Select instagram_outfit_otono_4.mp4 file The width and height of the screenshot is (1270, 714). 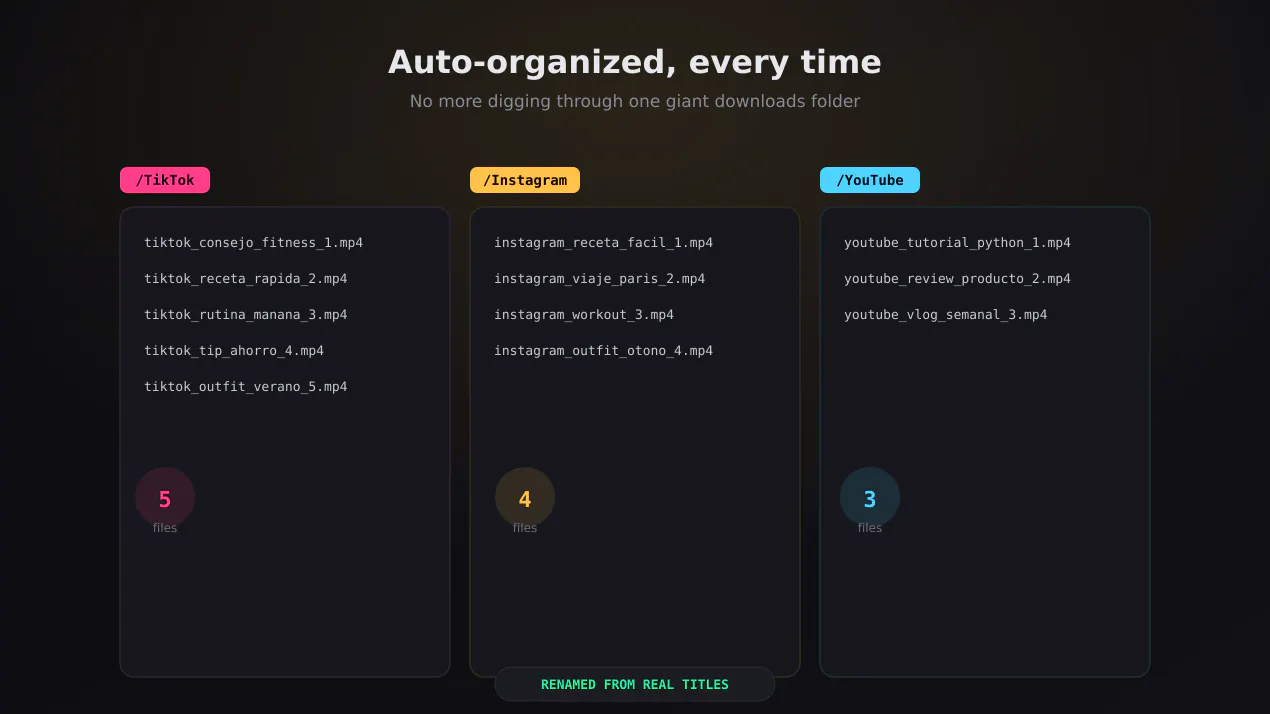[x=603, y=351]
